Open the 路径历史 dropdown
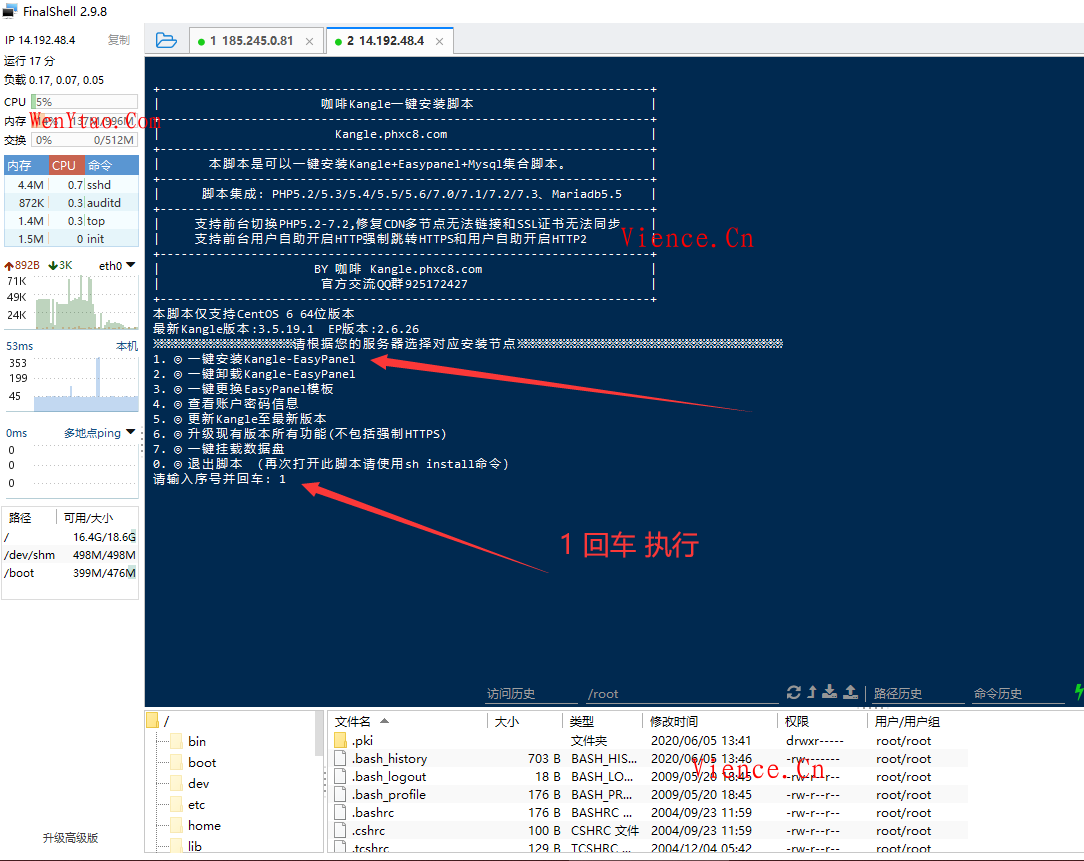The width and height of the screenshot is (1084, 861). 918,694
